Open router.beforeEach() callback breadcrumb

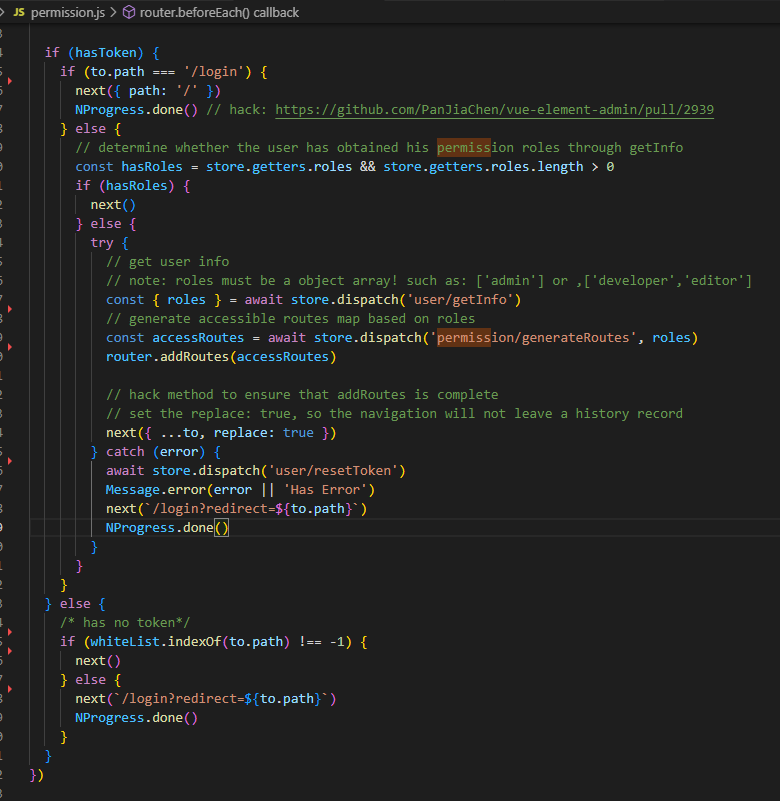(x=219, y=12)
